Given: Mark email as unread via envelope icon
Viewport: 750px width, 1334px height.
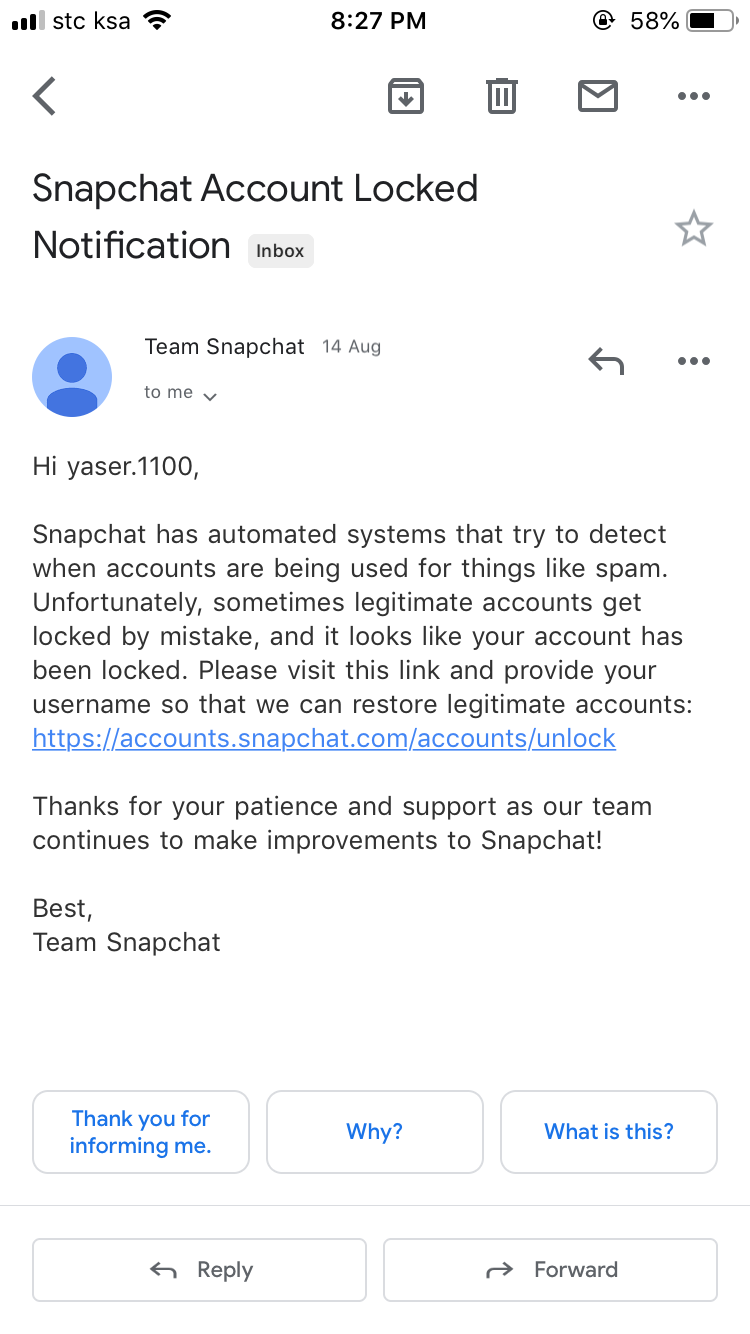Looking at the screenshot, I should [598, 96].
